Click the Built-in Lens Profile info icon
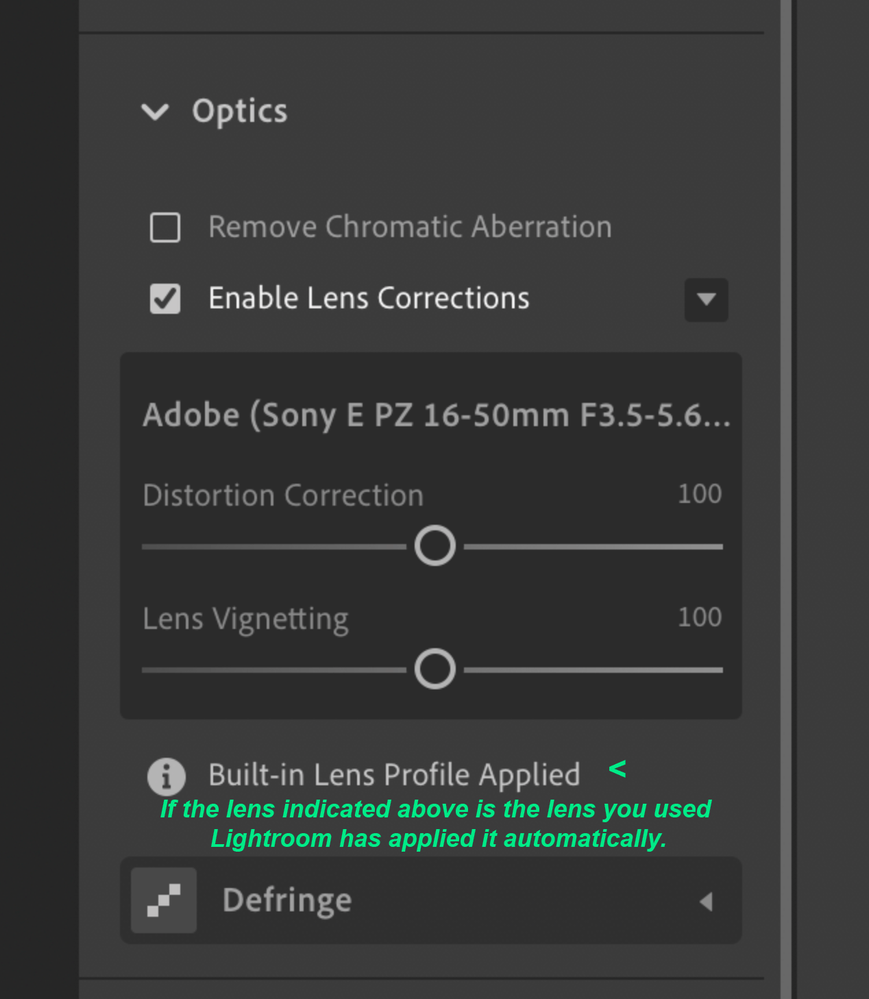Viewport: 869px width, 999px height. [x=166, y=777]
